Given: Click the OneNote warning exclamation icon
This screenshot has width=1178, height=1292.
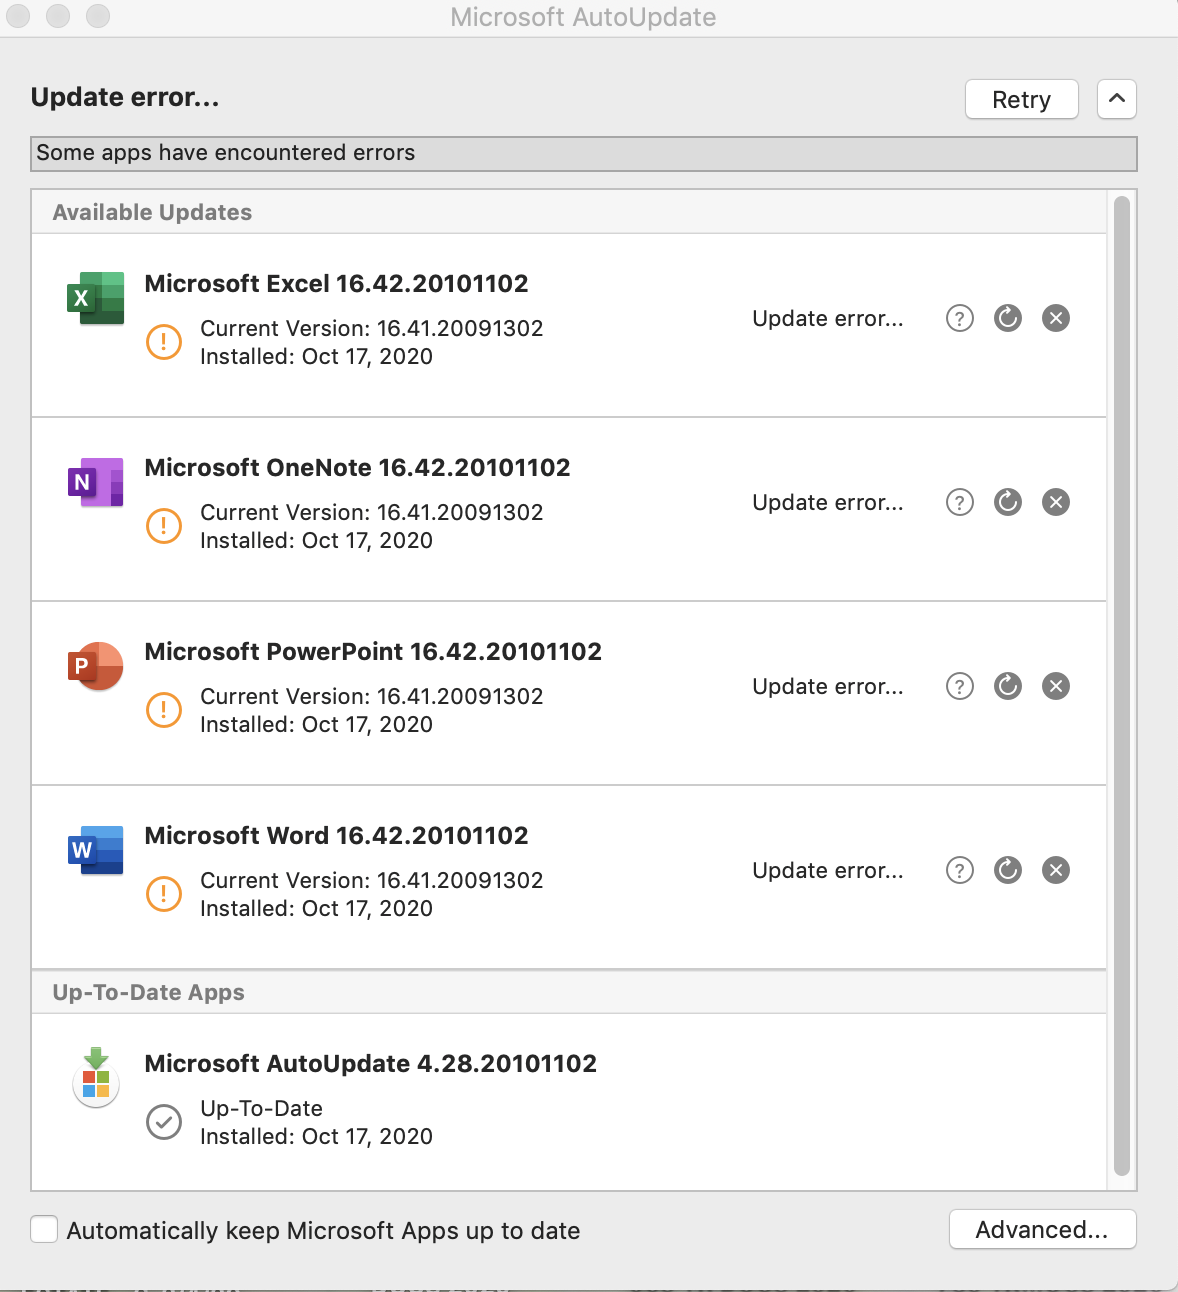Looking at the screenshot, I should point(164,526).
